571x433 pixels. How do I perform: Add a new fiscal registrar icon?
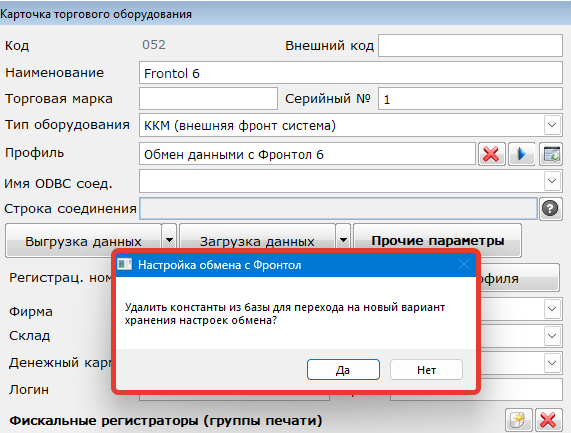coord(519,420)
